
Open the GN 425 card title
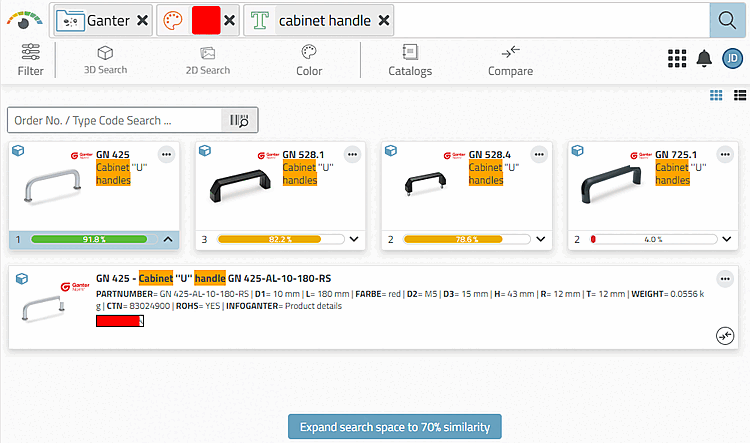click(113, 155)
